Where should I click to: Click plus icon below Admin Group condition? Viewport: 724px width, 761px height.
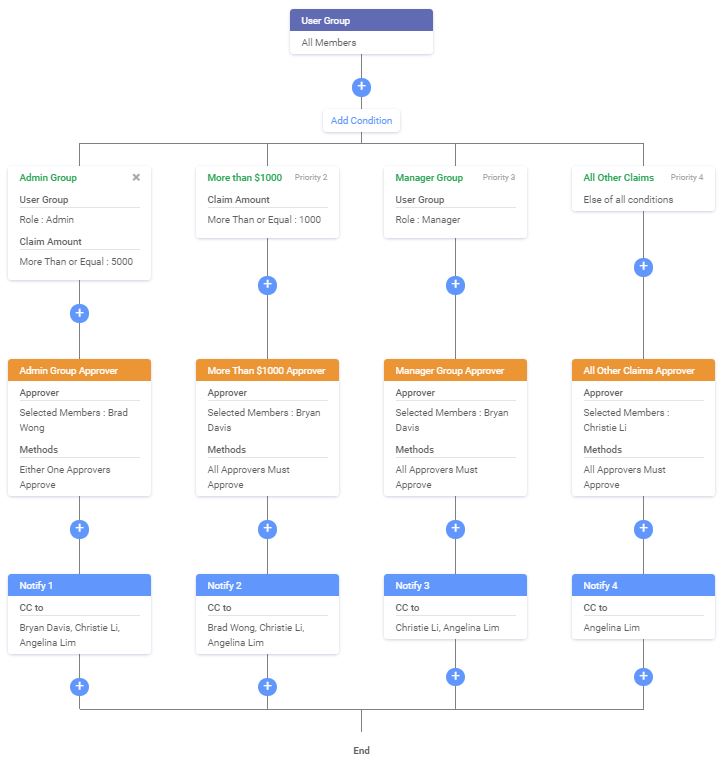click(x=80, y=313)
